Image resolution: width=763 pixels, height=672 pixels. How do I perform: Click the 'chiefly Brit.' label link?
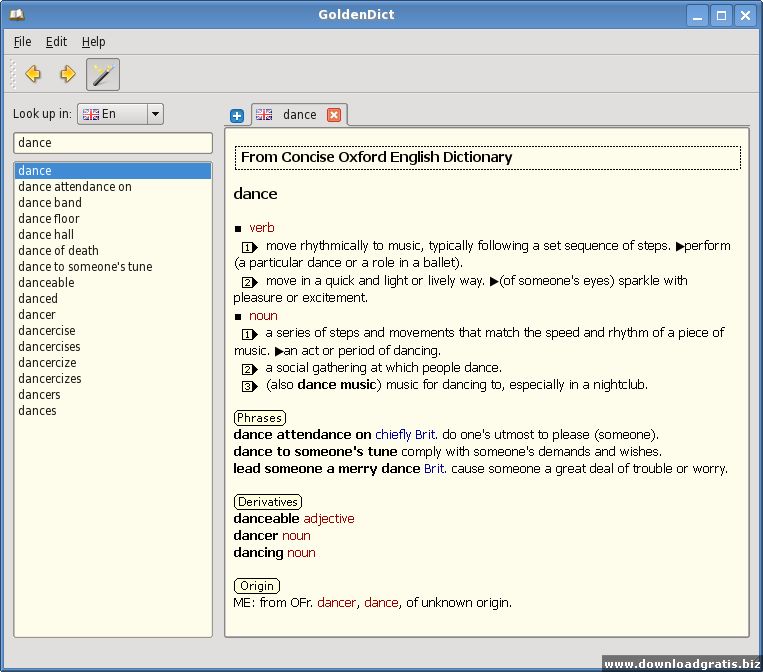(405, 435)
